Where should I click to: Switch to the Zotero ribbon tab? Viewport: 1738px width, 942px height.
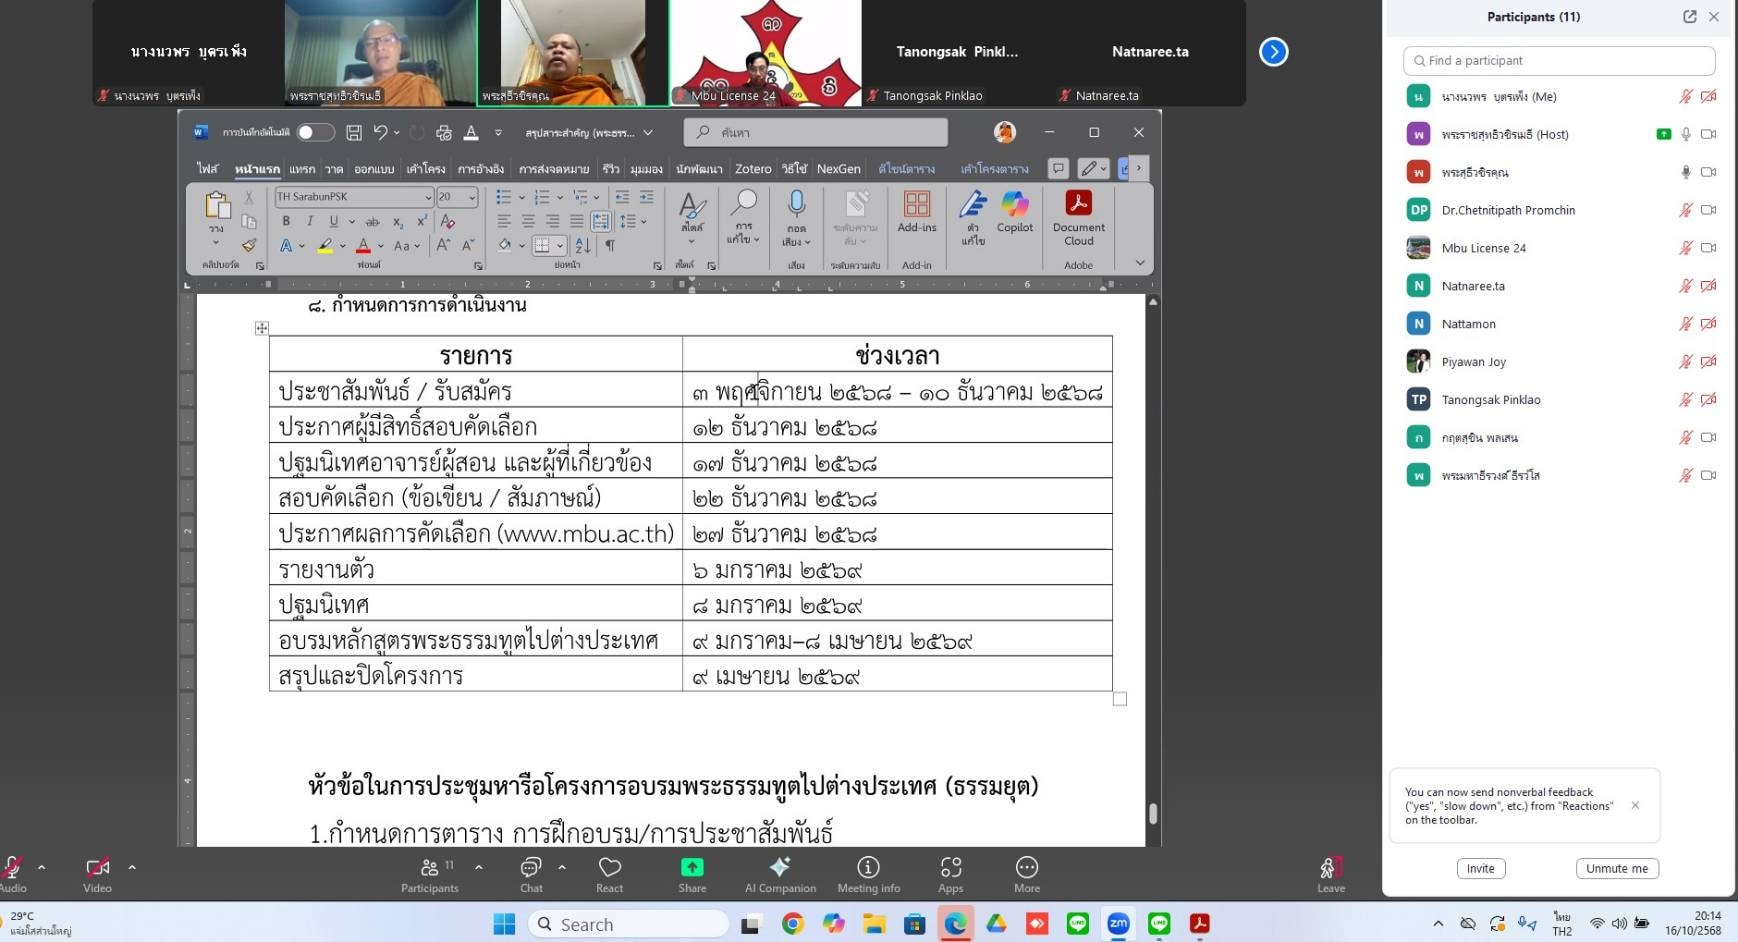[753, 169]
